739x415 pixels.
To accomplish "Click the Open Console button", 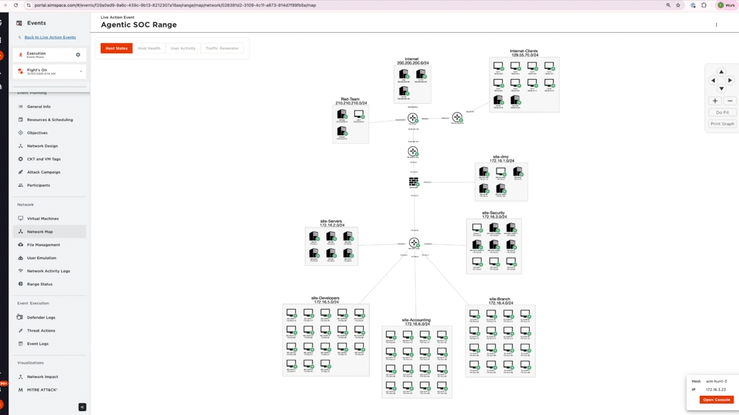I will tap(716, 400).
